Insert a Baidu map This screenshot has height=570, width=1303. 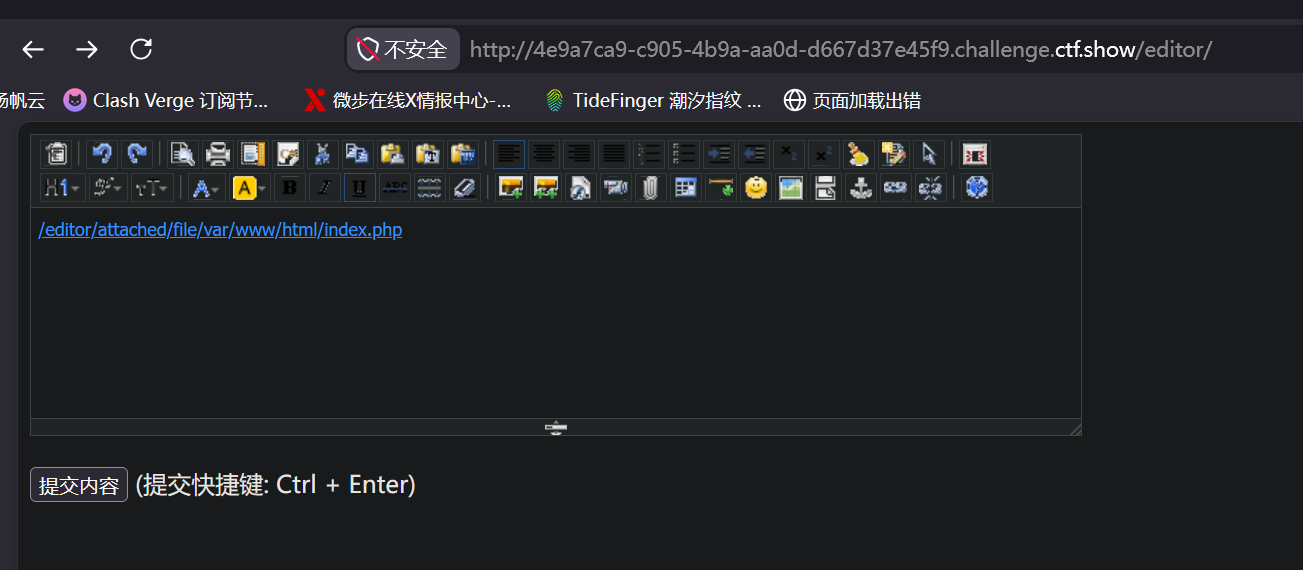coord(791,188)
